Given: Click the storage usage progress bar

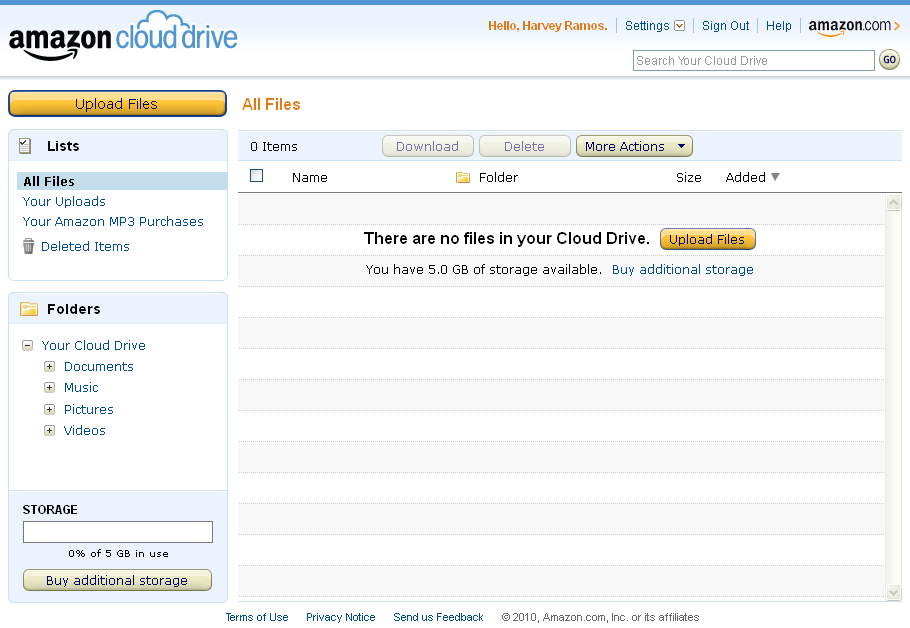Looking at the screenshot, I should click(118, 532).
